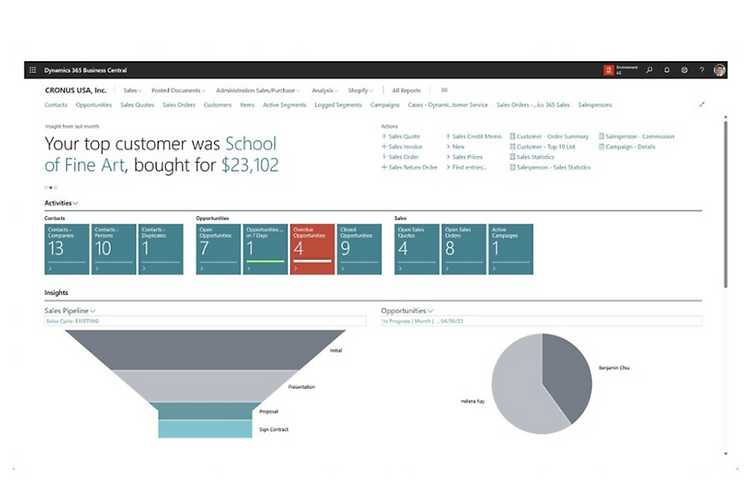Screen dimensions: 749x504
Task: Open Logged Segments
Action: coord(338,105)
